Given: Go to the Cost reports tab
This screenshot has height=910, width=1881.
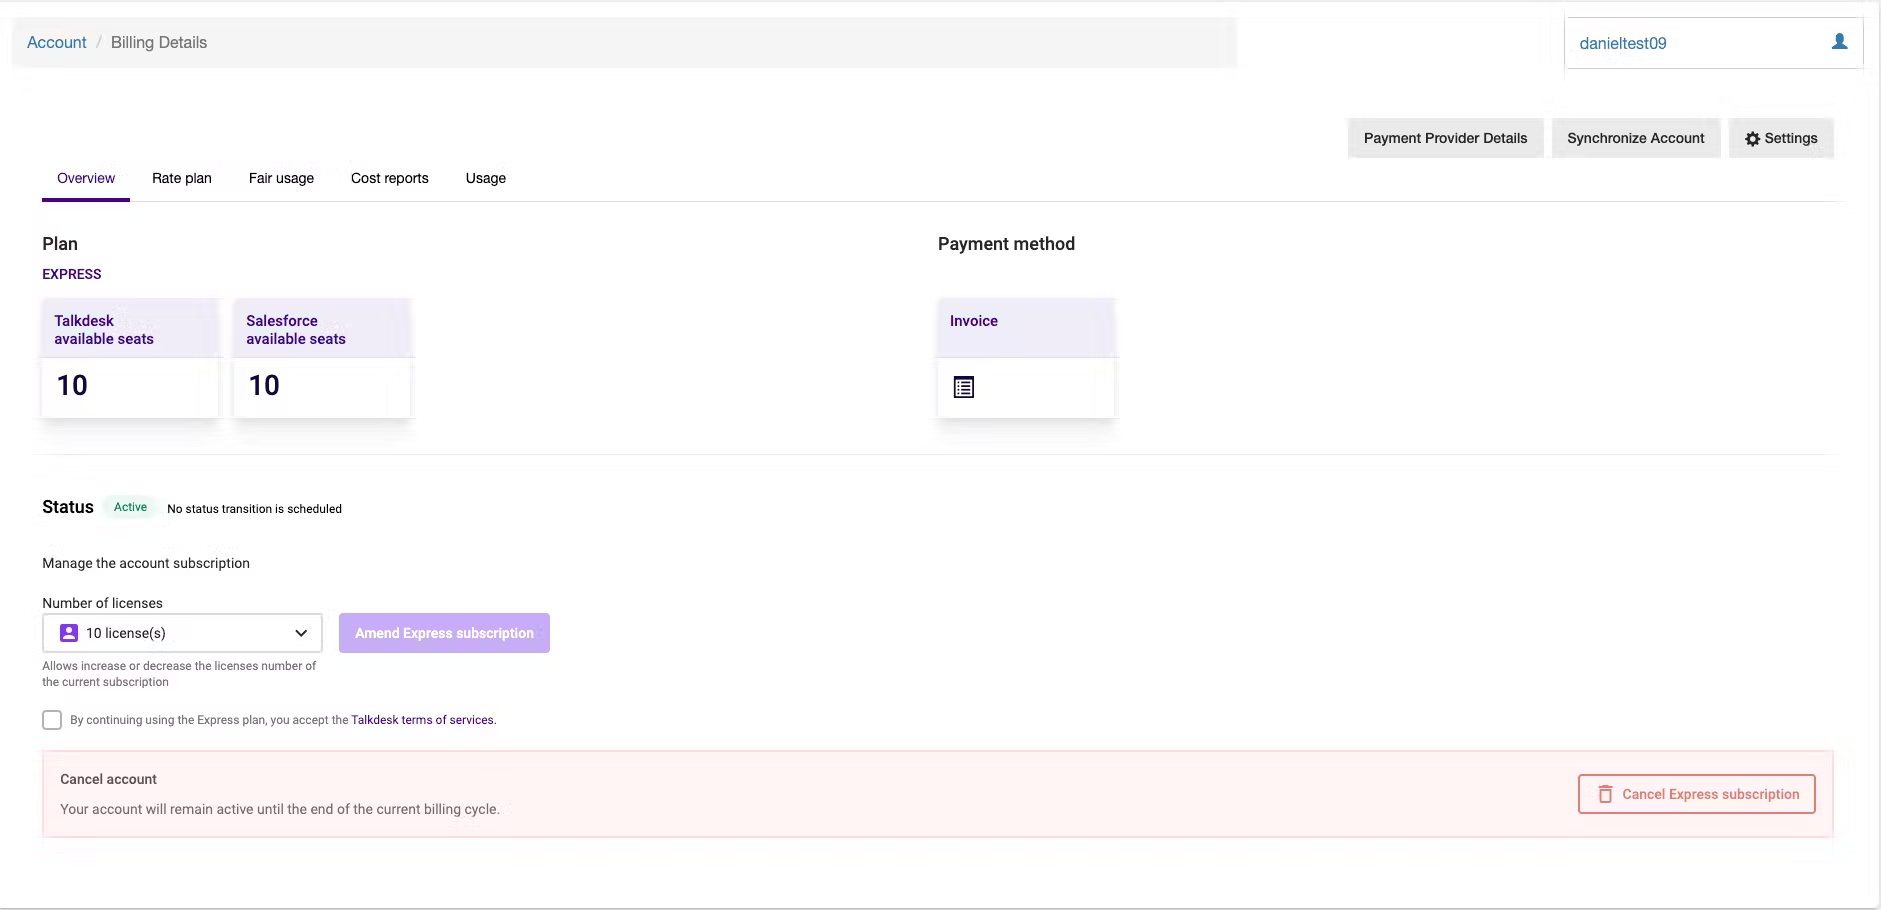Looking at the screenshot, I should click(390, 178).
